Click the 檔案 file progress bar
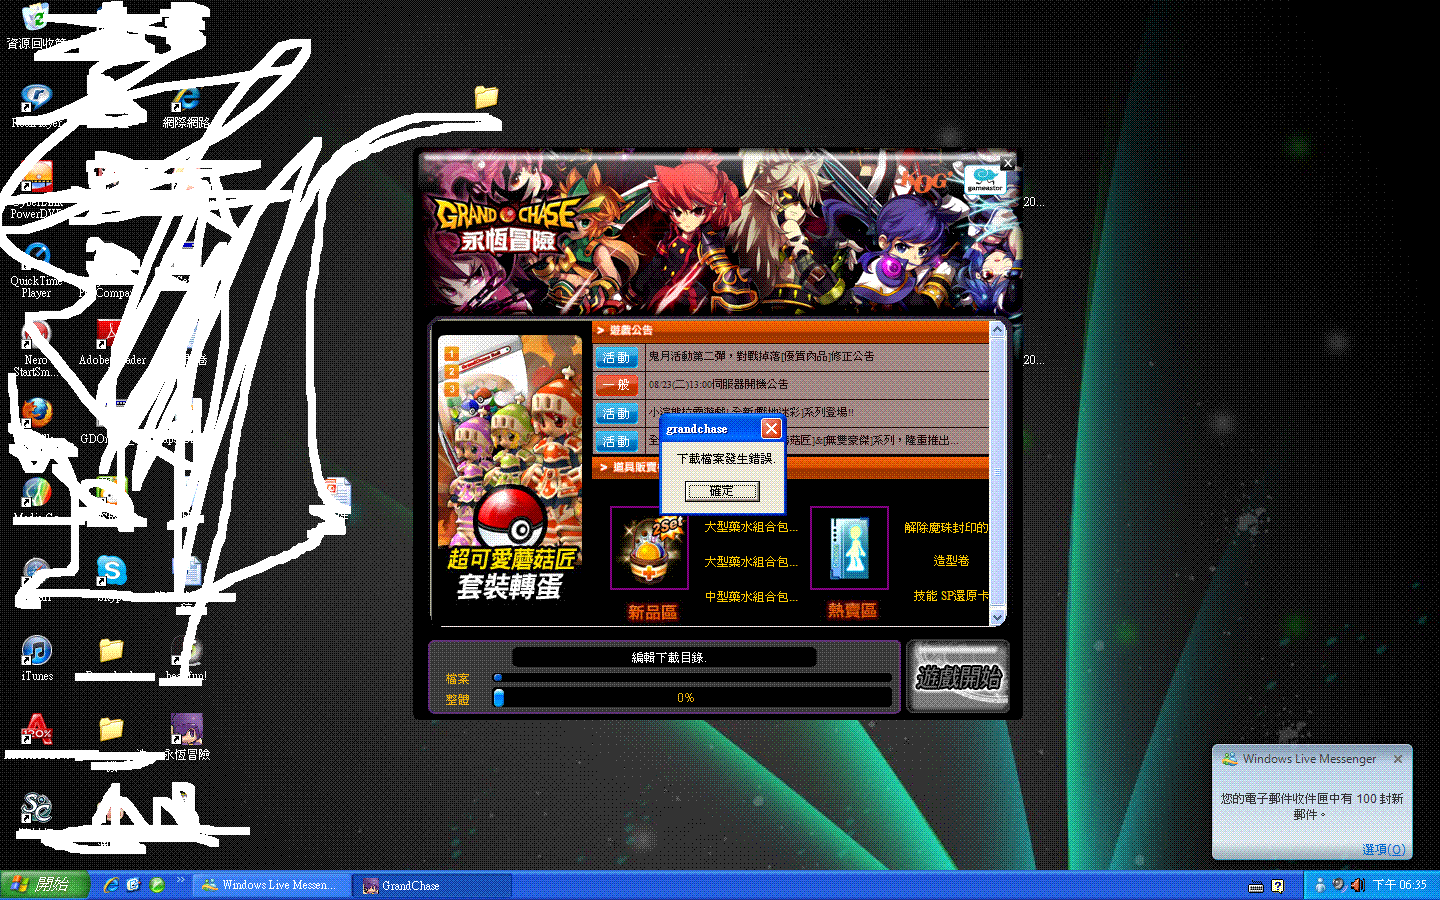1440x900 pixels. point(691,678)
